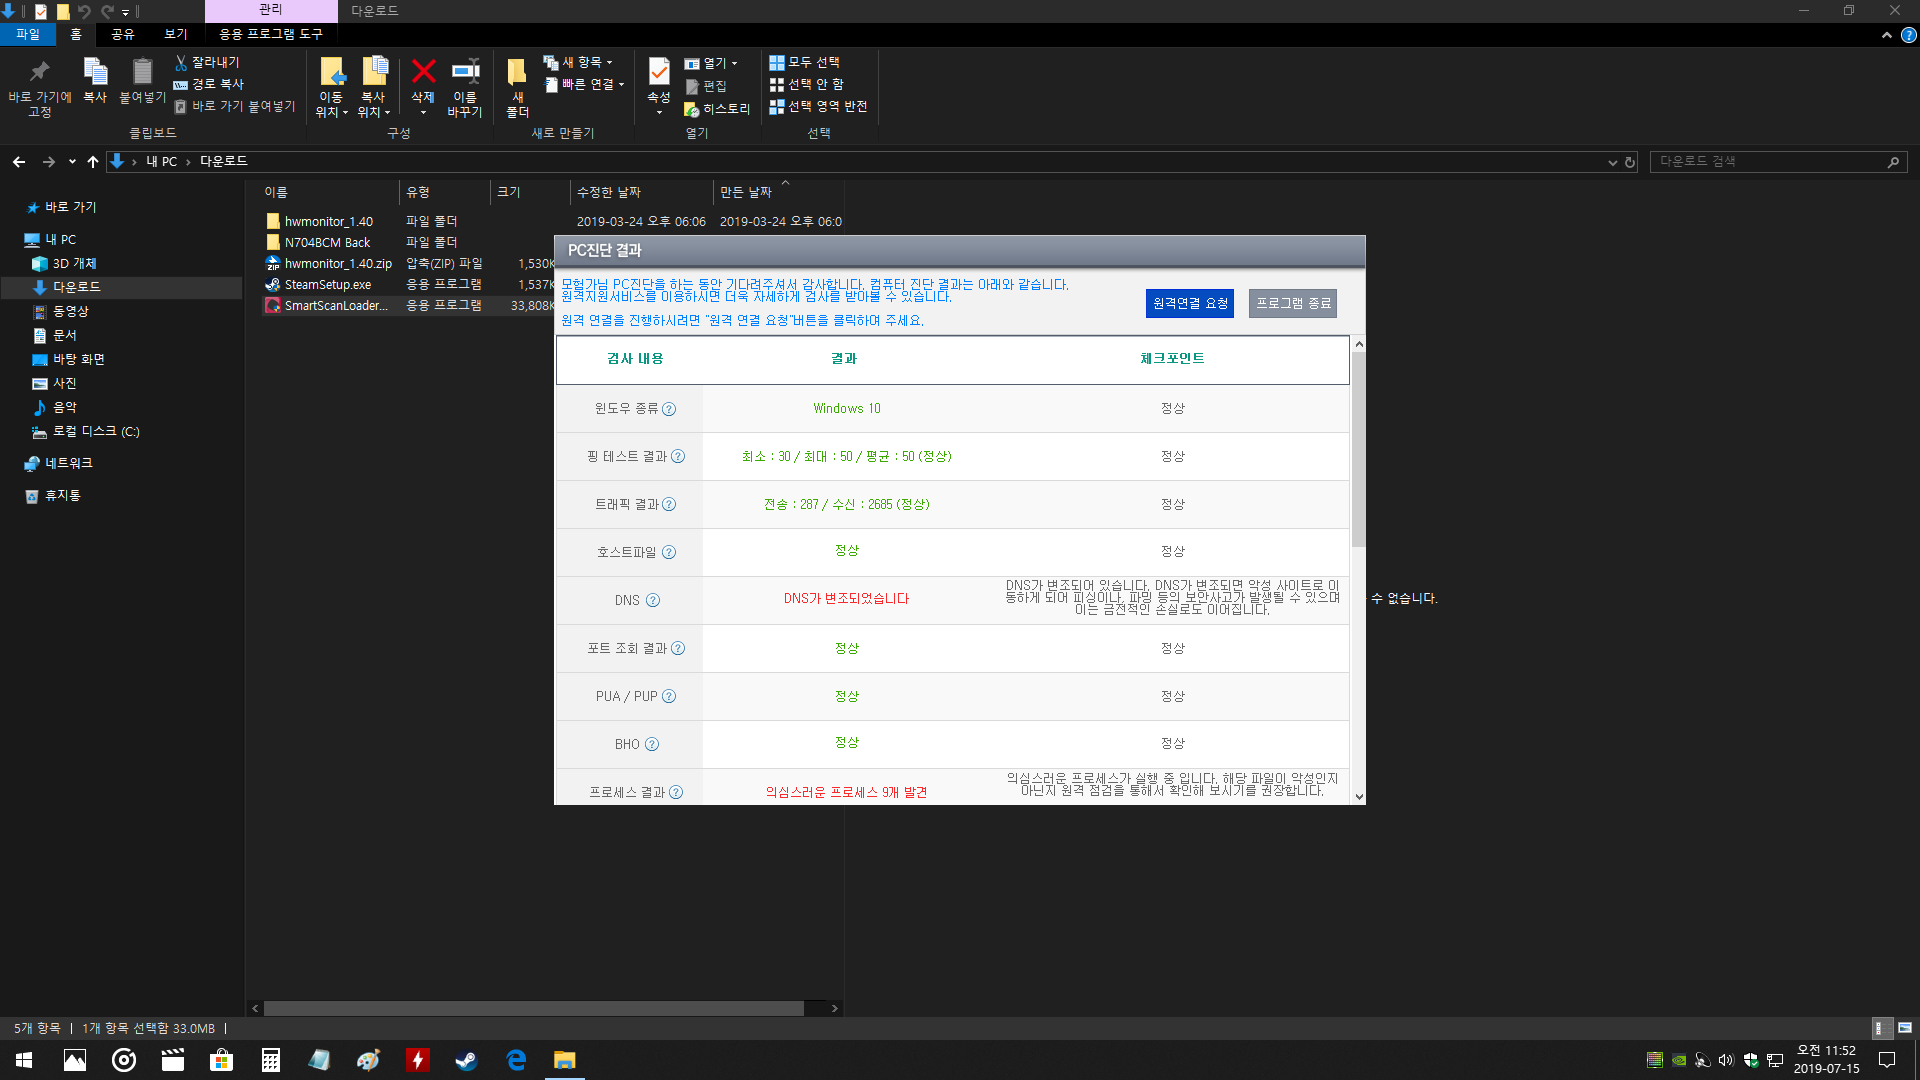The height and width of the screenshot is (1080, 1920).
Task: Click help icon next to DNS row
Action: [653, 601]
